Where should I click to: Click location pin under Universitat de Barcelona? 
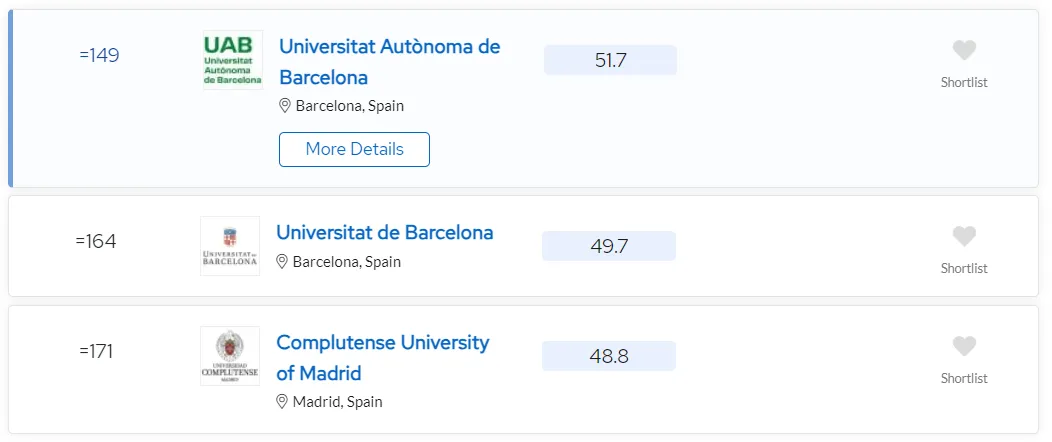pos(282,262)
